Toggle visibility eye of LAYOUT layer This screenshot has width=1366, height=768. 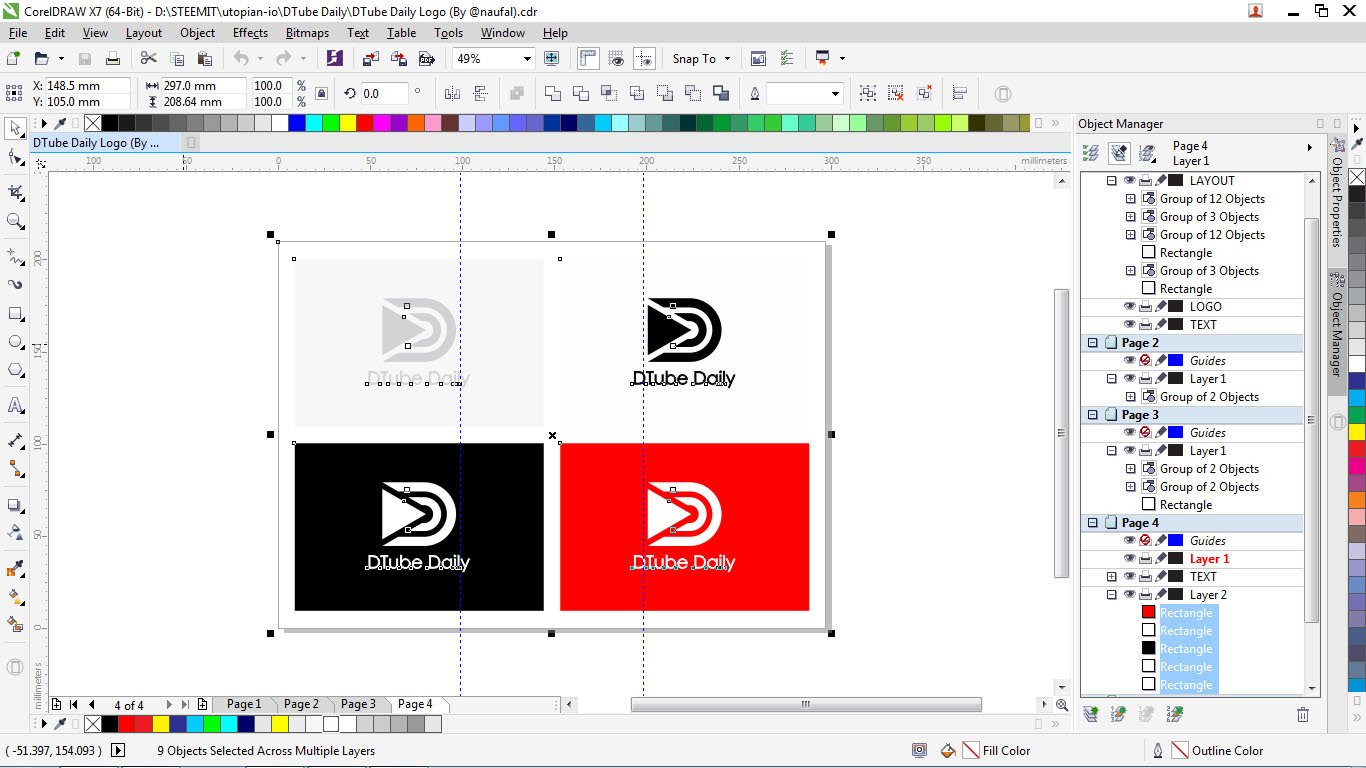(1130, 181)
